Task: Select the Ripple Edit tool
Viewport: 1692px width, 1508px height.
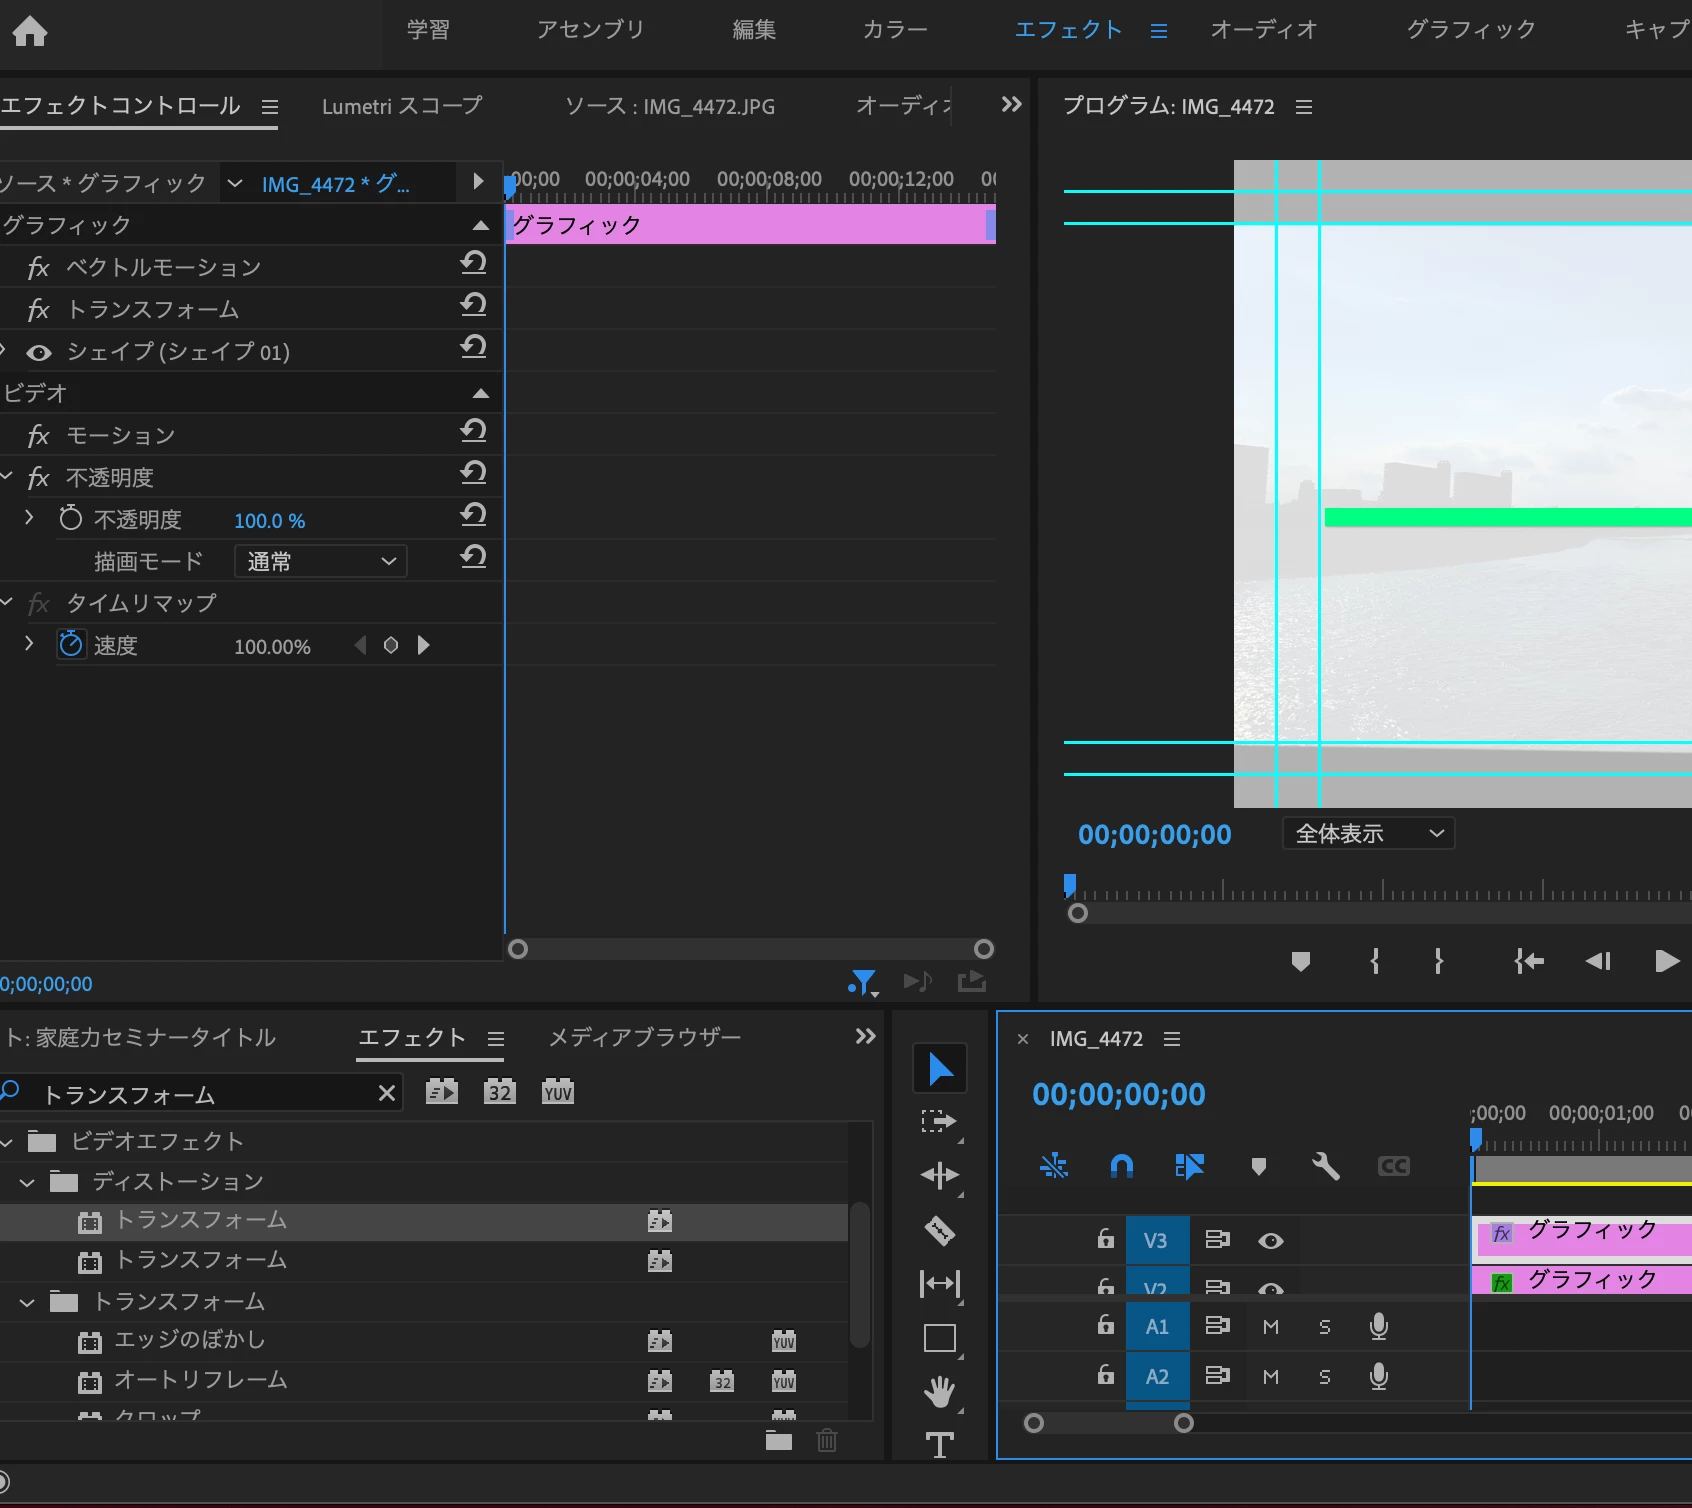Action: pos(940,1175)
